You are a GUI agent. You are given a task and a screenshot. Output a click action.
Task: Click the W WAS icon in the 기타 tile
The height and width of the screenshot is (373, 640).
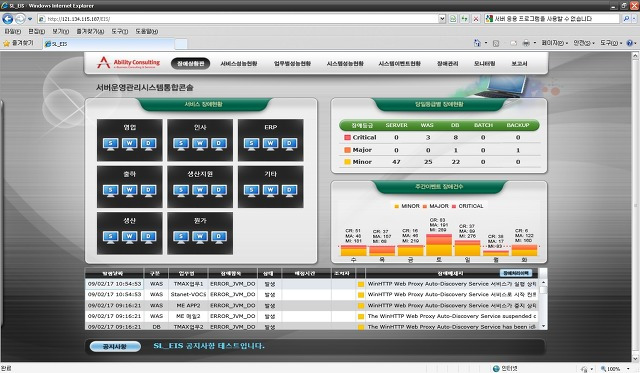270,191
